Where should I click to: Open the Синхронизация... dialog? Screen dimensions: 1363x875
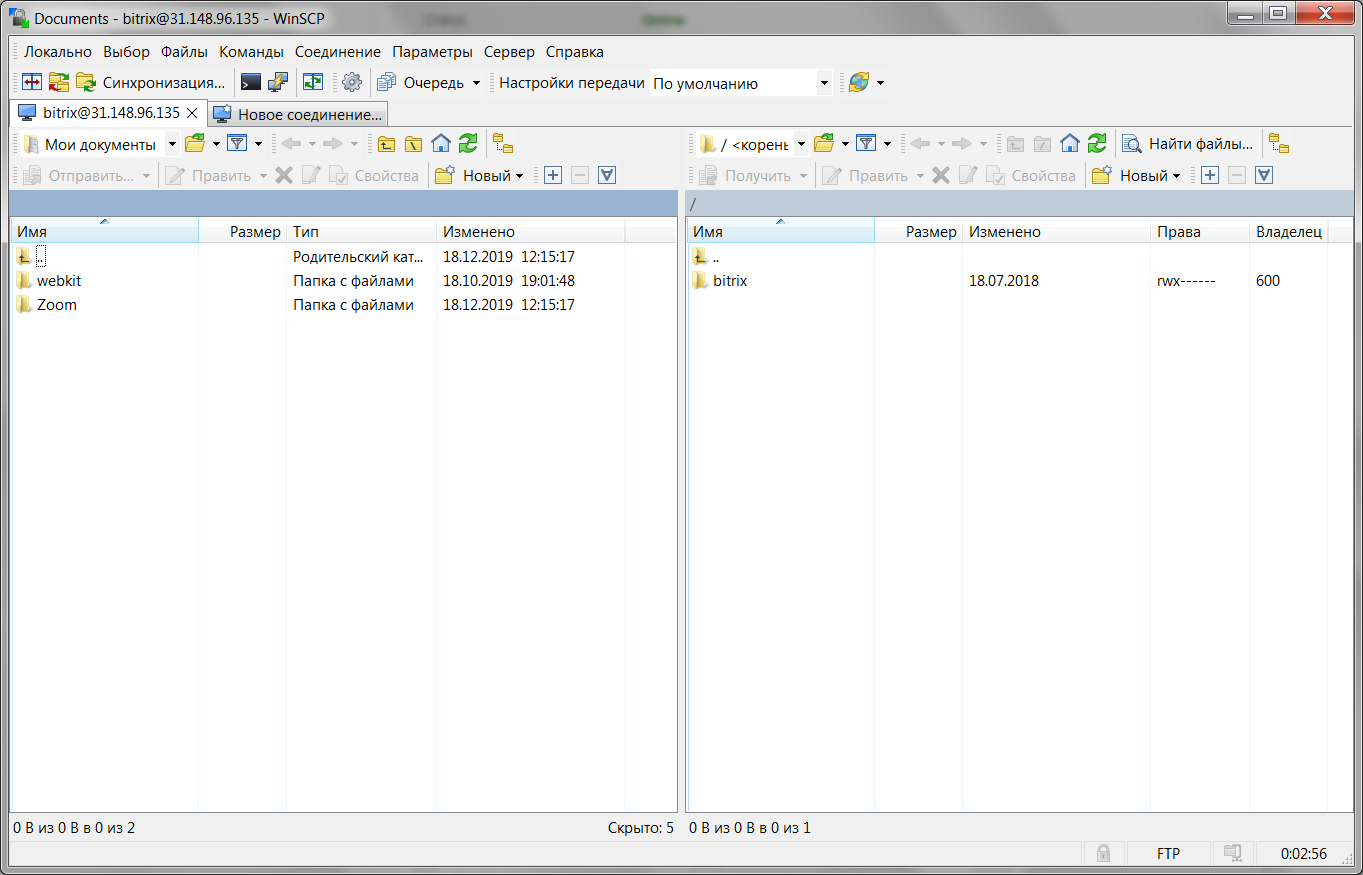tap(152, 83)
